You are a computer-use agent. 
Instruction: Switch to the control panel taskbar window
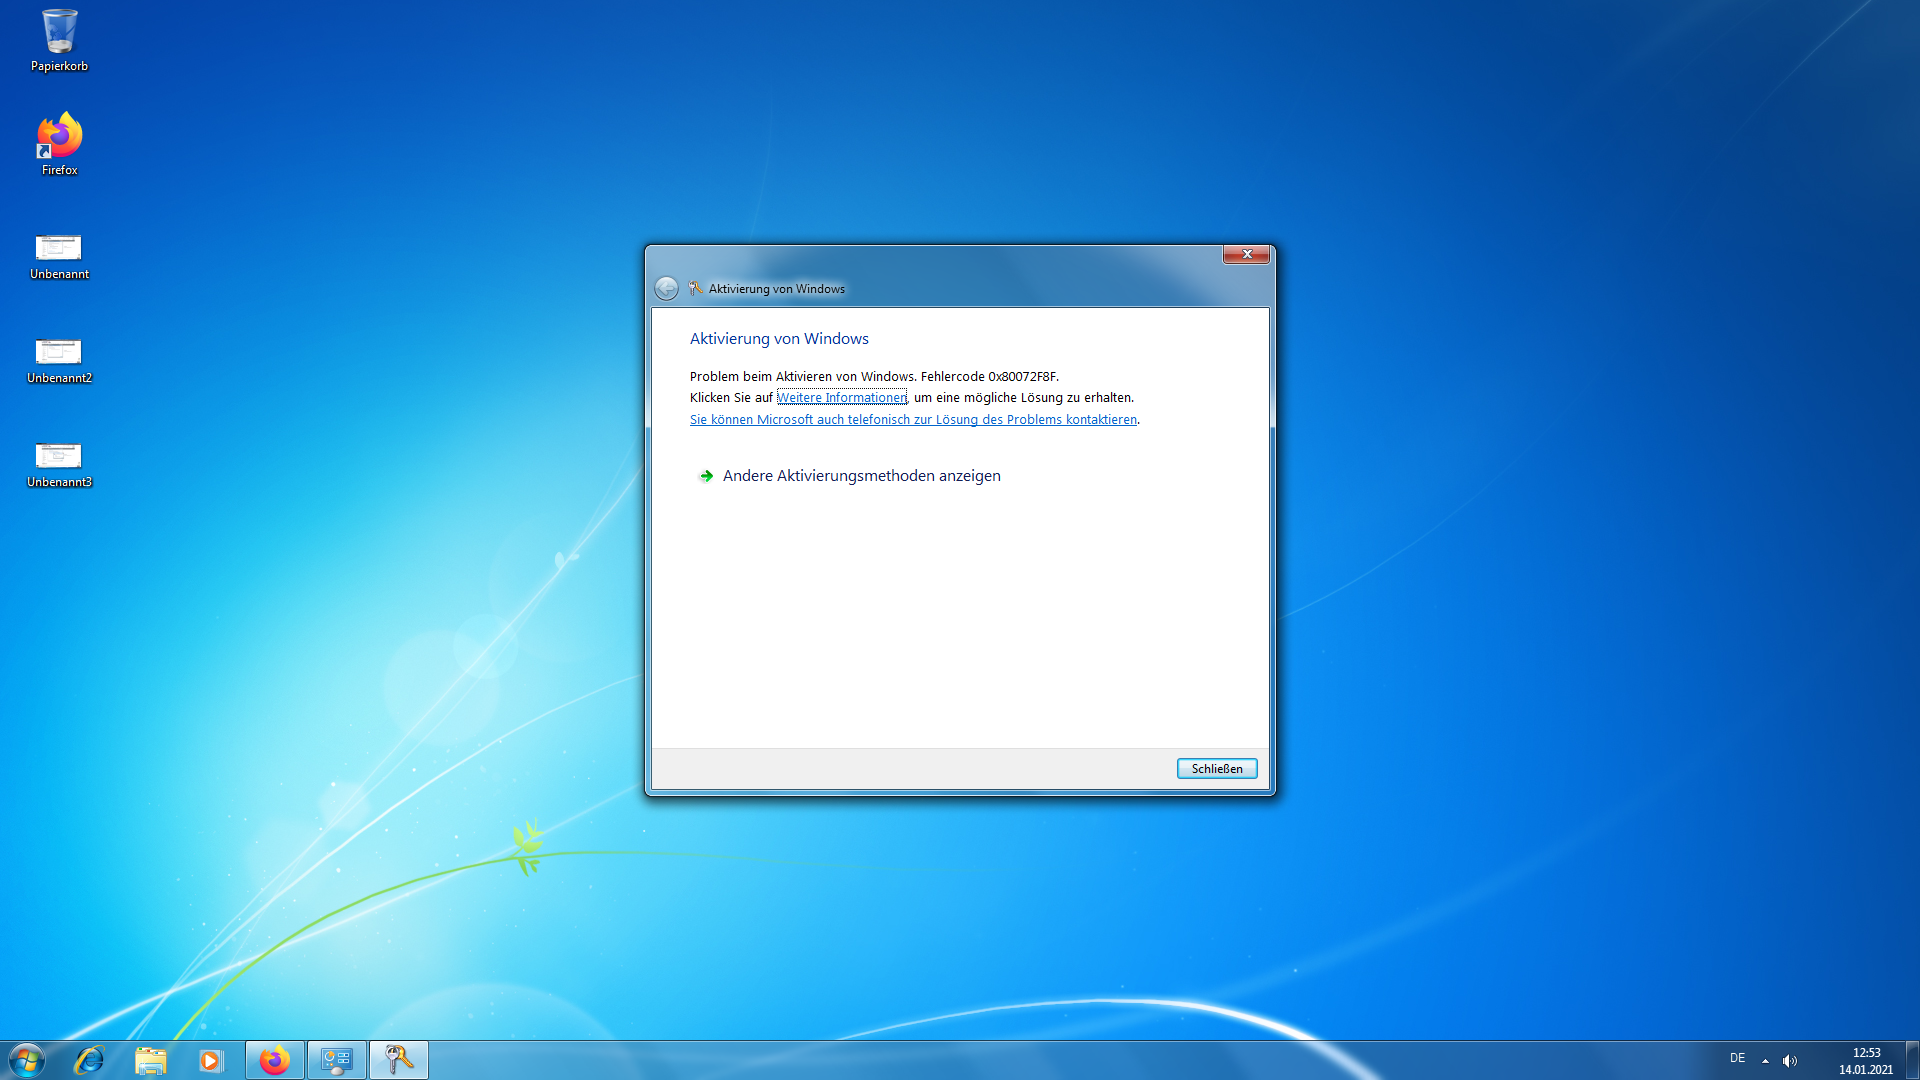(x=336, y=1060)
